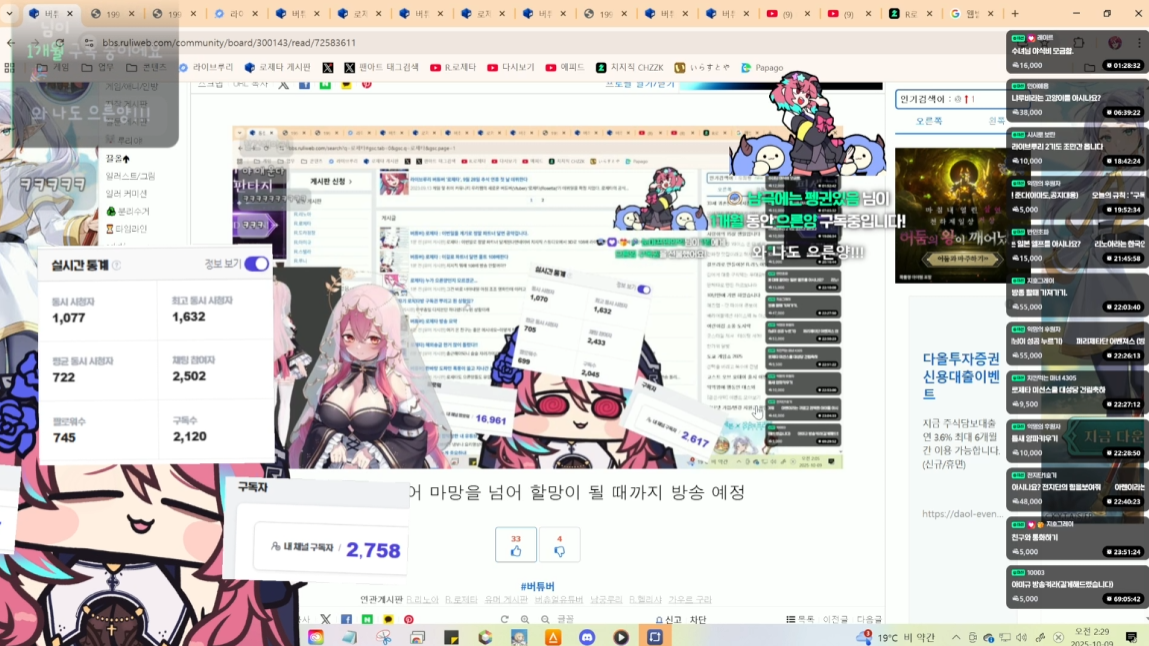
Task: Show hidden system tray icons
Action: 958,637
